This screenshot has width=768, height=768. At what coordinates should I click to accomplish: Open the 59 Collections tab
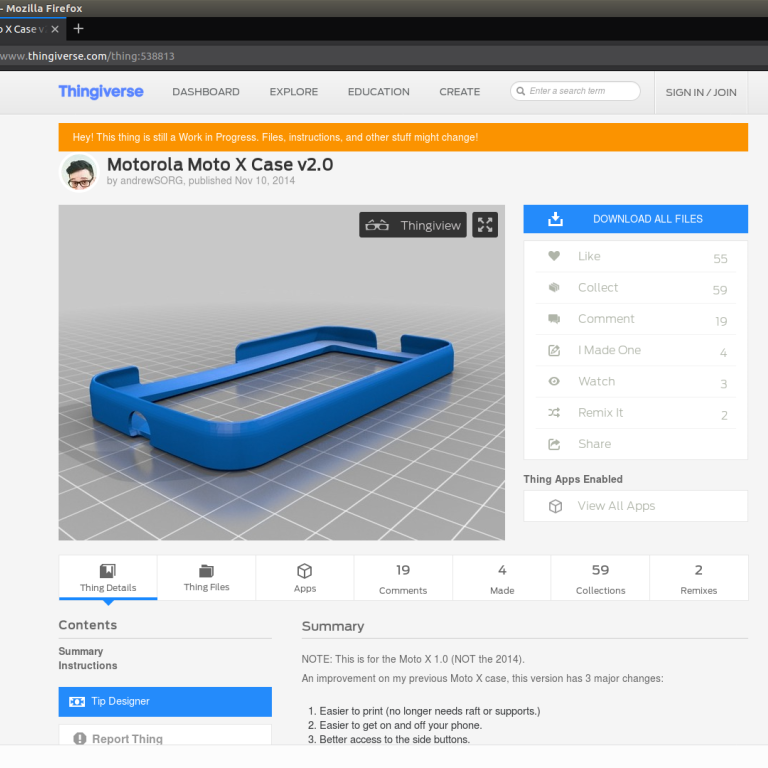(600, 577)
